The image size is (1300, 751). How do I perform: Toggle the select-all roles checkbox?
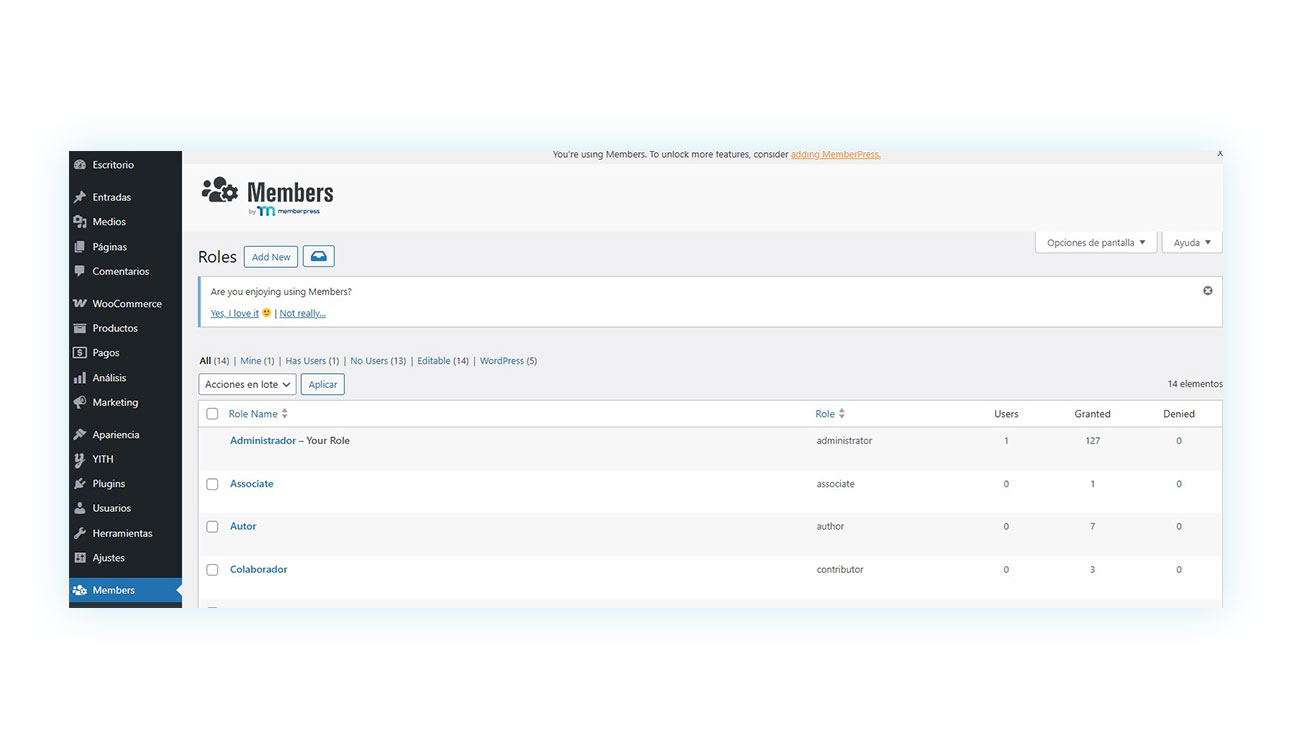click(x=212, y=414)
